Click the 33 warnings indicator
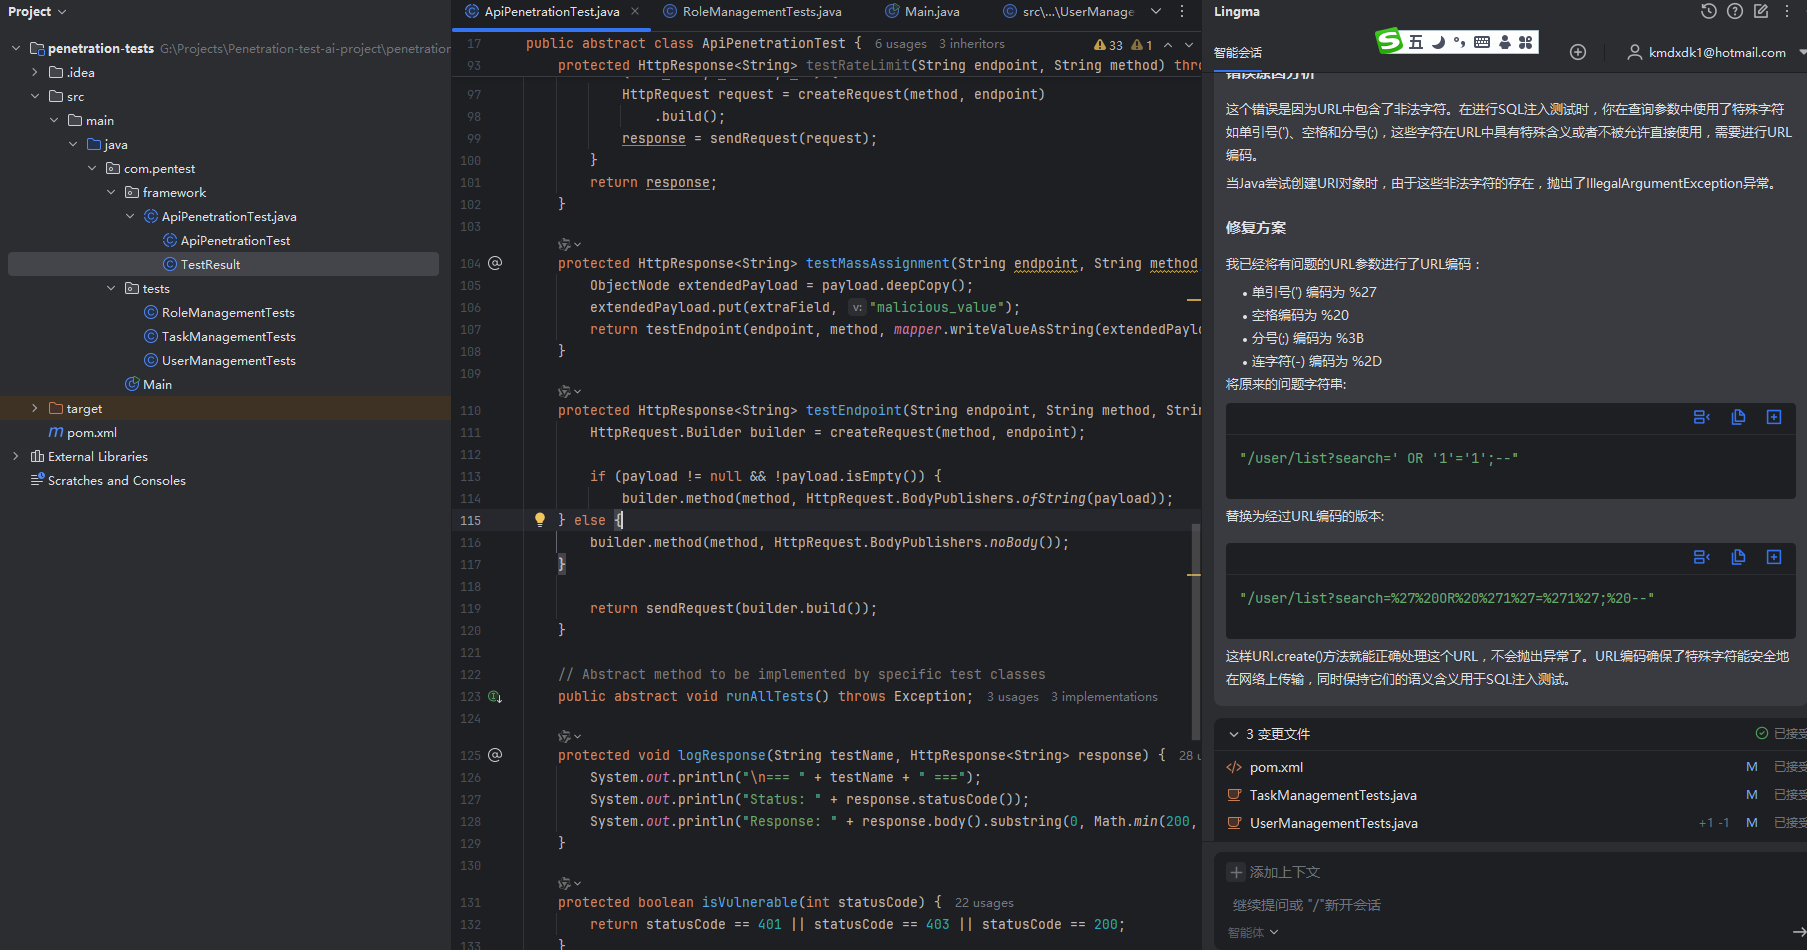 1108,45
